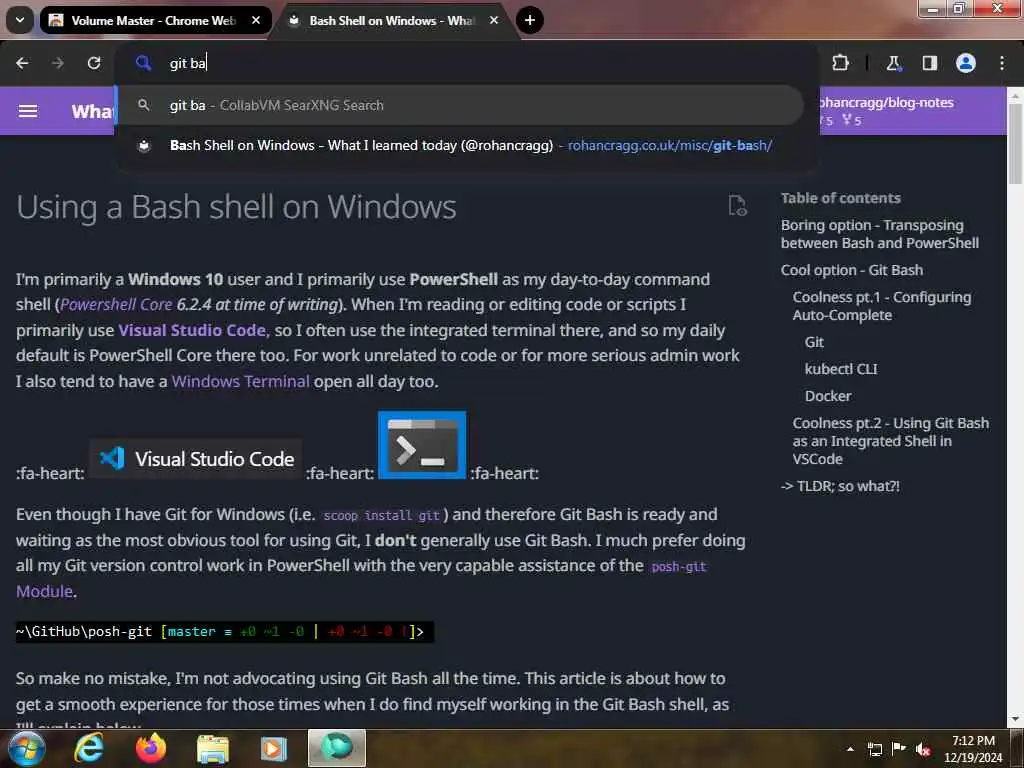Image resolution: width=1024 pixels, height=768 pixels.
Task: Open the Chrome Labs flask icon
Action: pos(893,63)
